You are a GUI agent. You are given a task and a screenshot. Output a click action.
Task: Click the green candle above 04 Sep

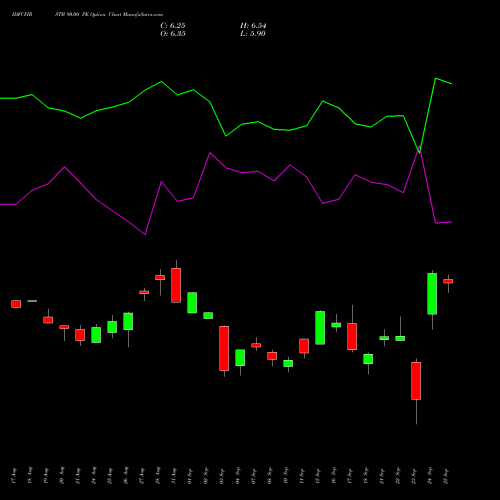(240, 358)
